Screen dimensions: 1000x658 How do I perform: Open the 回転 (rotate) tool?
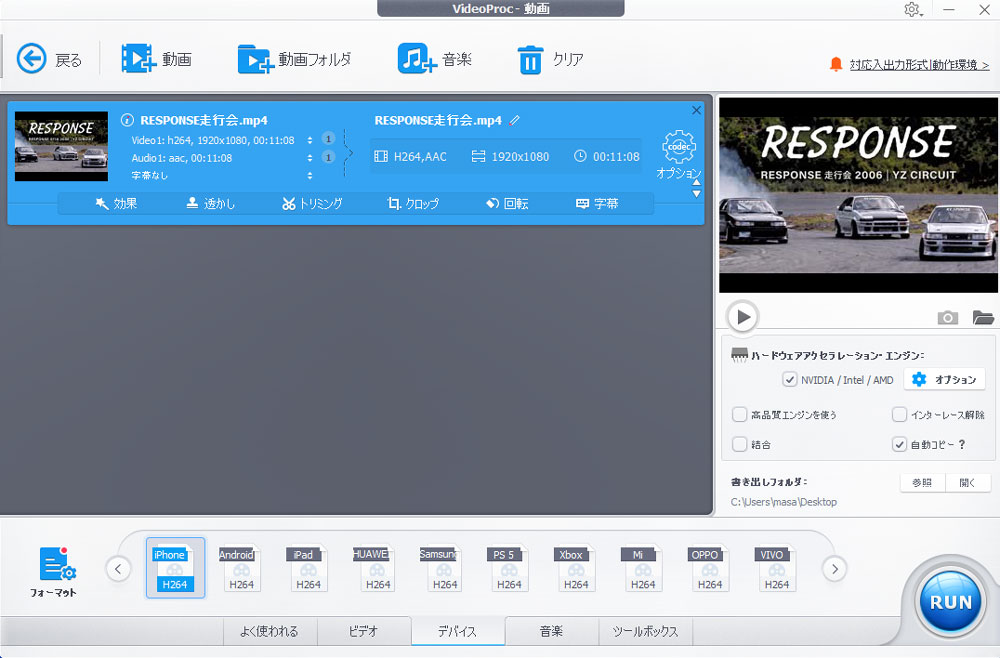(507, 203)
